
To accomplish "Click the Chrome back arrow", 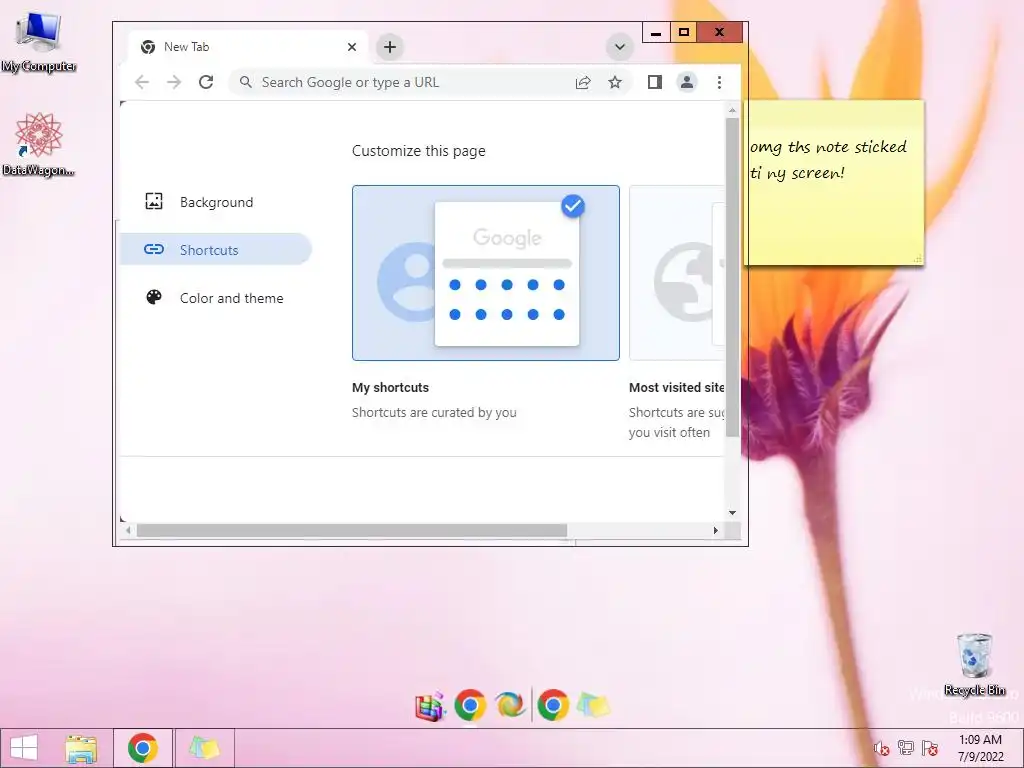I will [x=142, y=82].
